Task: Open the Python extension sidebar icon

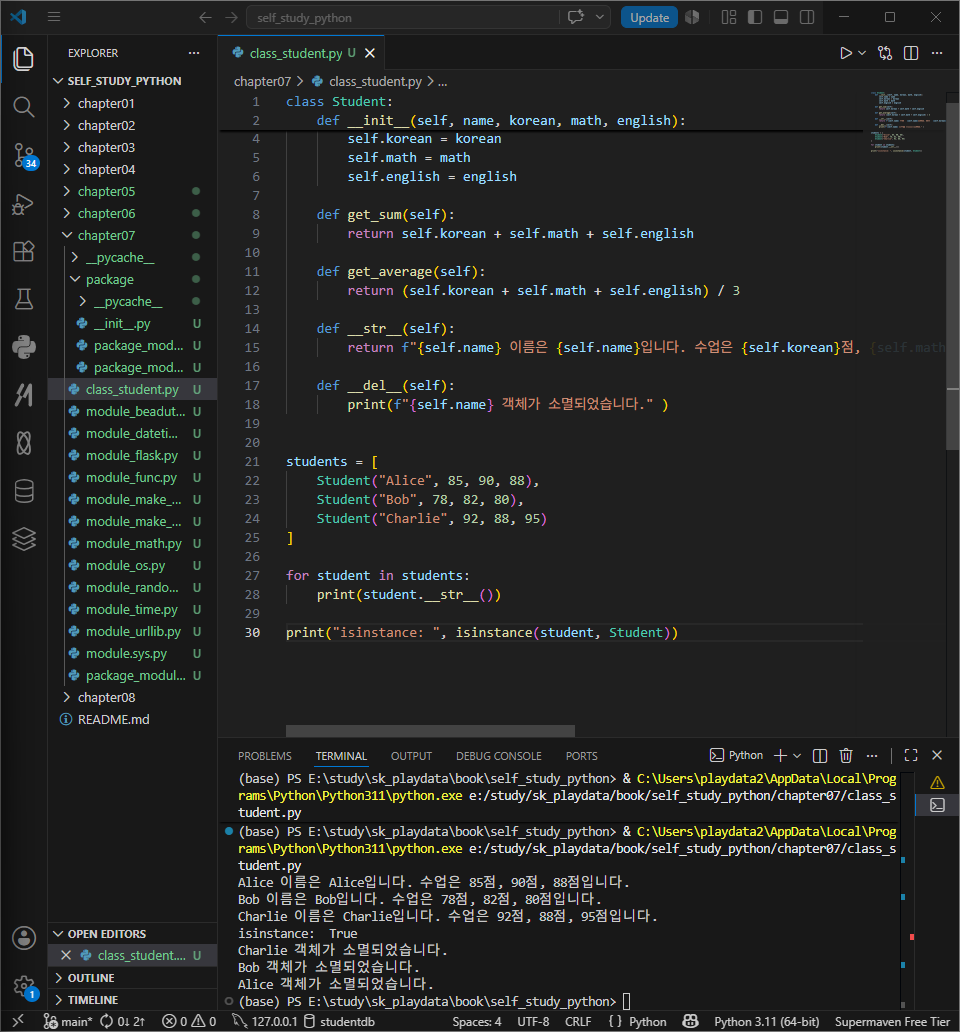Action: (24, 347)
